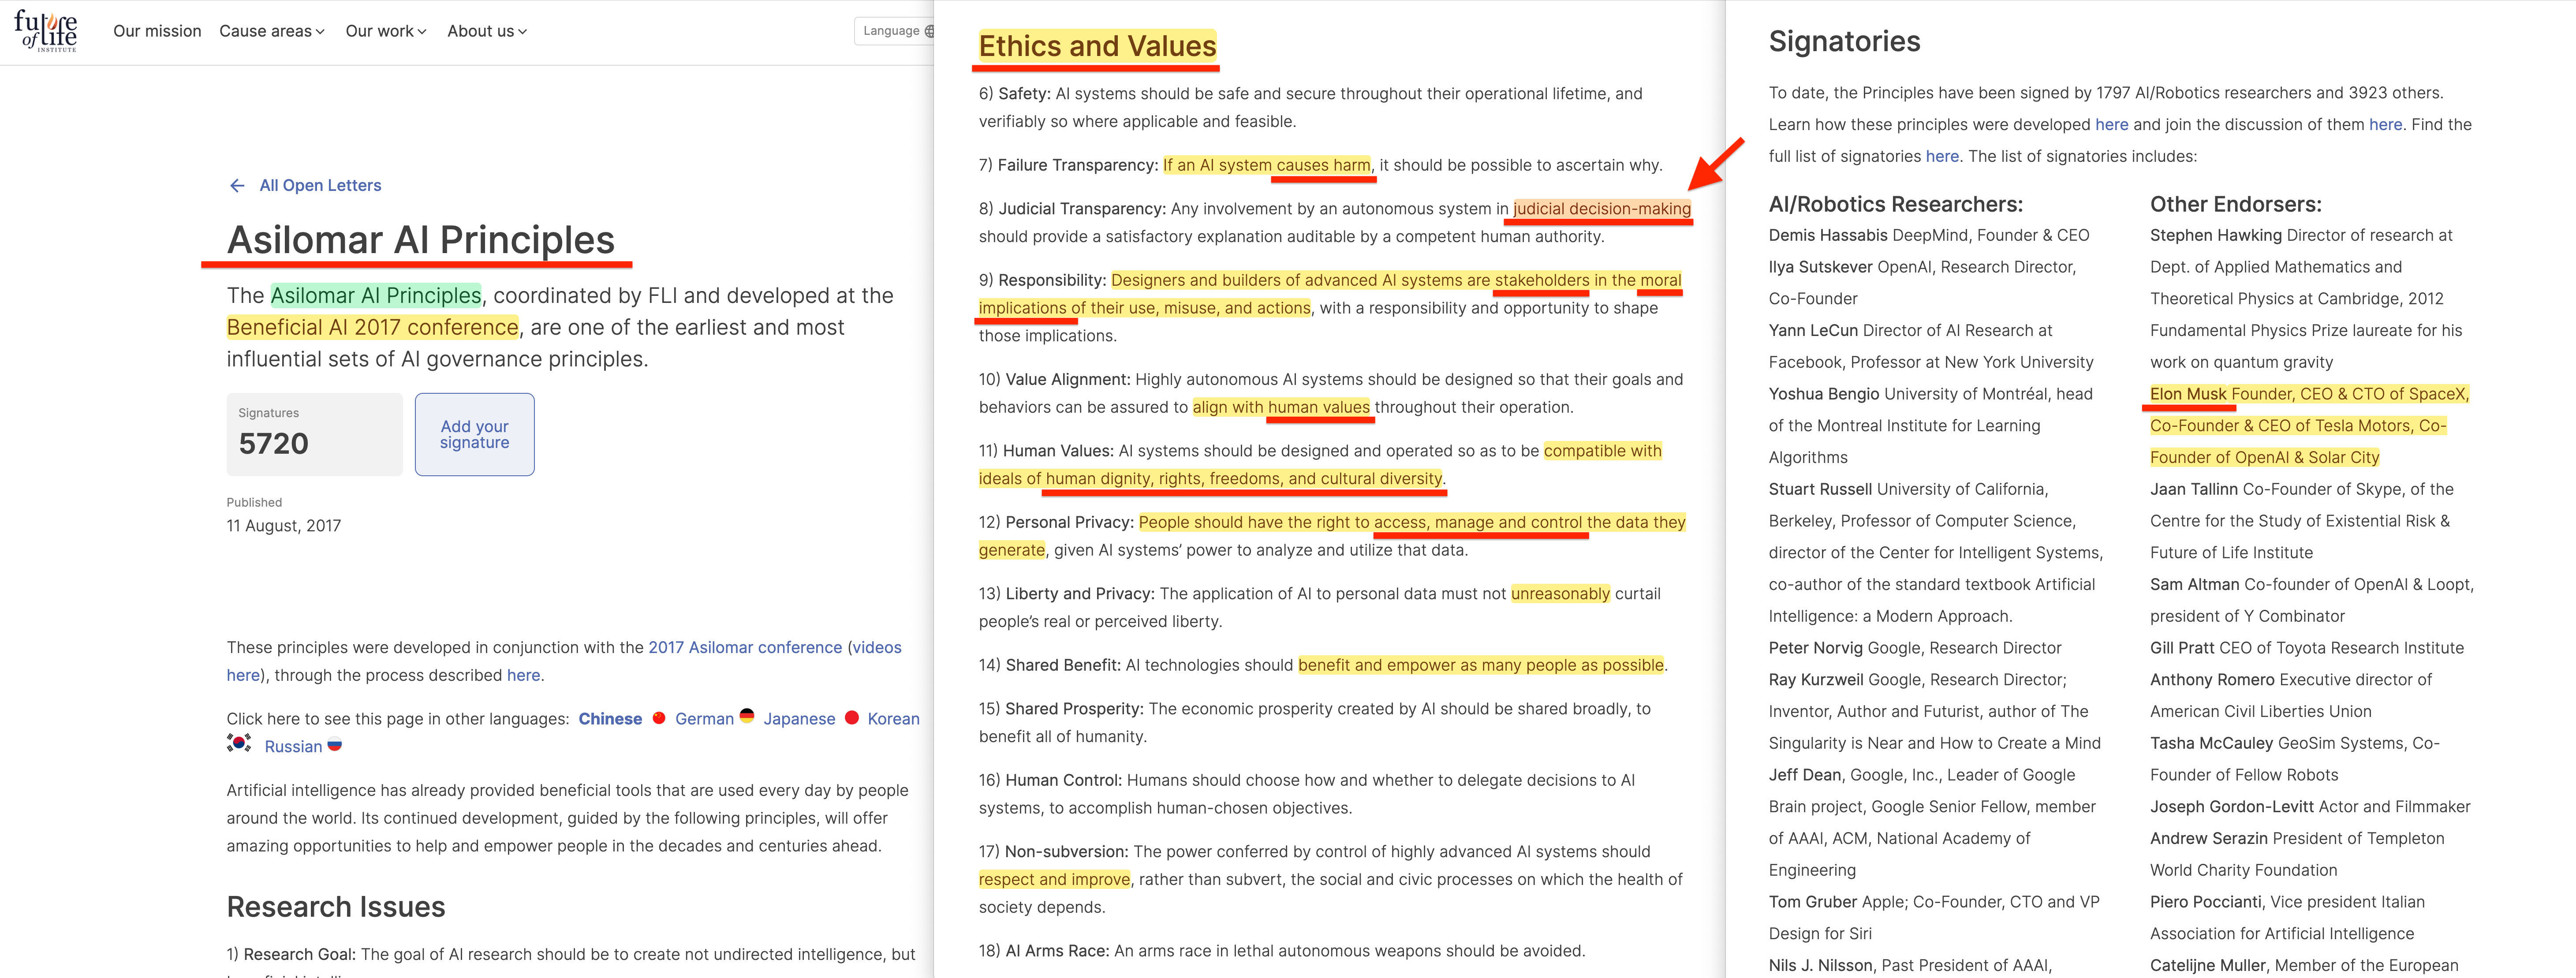2576x978 pixels.
Task: Click the name Jaan Tallinn
Action: 2194,490
